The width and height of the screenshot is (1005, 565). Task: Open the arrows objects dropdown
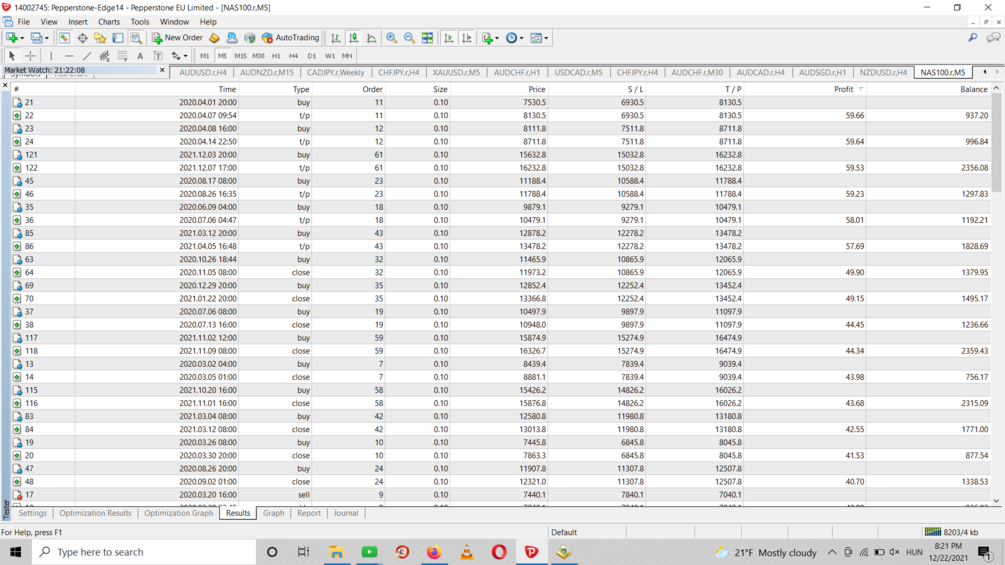coord(179,56)
